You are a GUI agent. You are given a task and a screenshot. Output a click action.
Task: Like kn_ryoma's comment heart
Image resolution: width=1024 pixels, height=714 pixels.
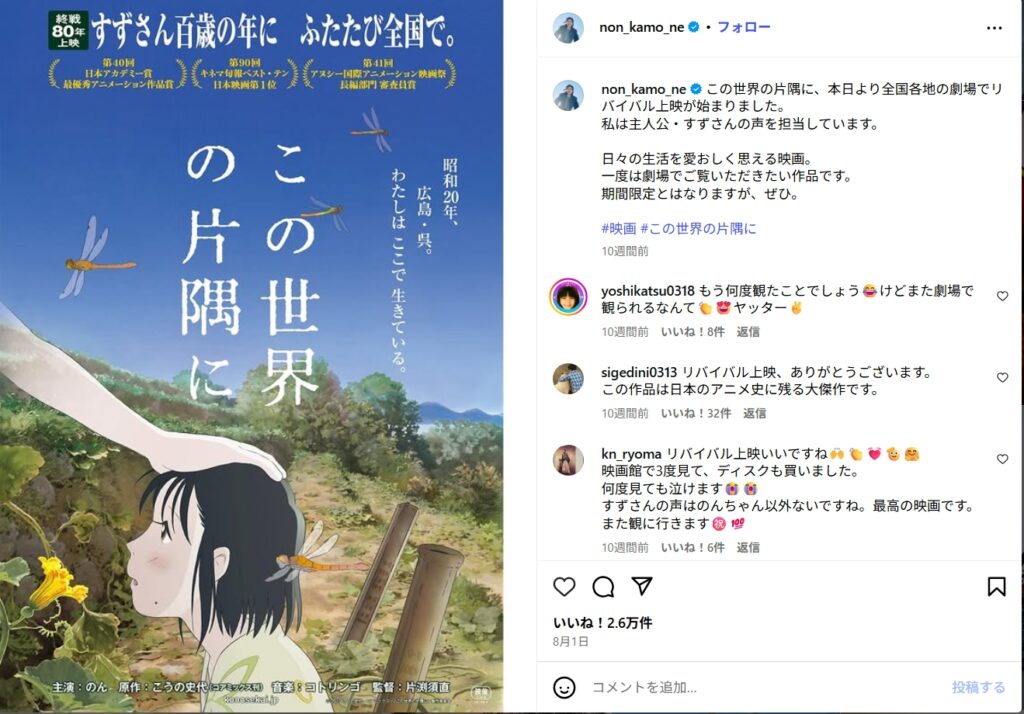(x=1002, y=459)
